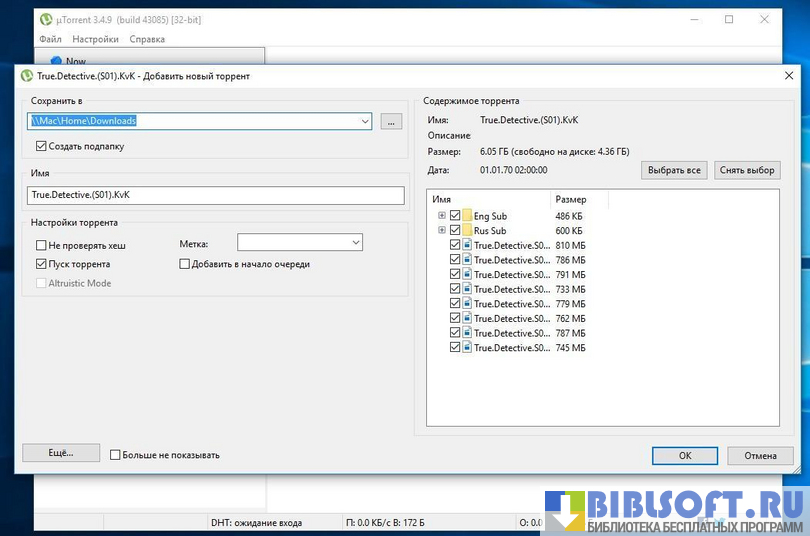Uncheck 'Пуск торрента' checkbox
This screenshot has width=810, height=536.
click(x=41, y=264)
